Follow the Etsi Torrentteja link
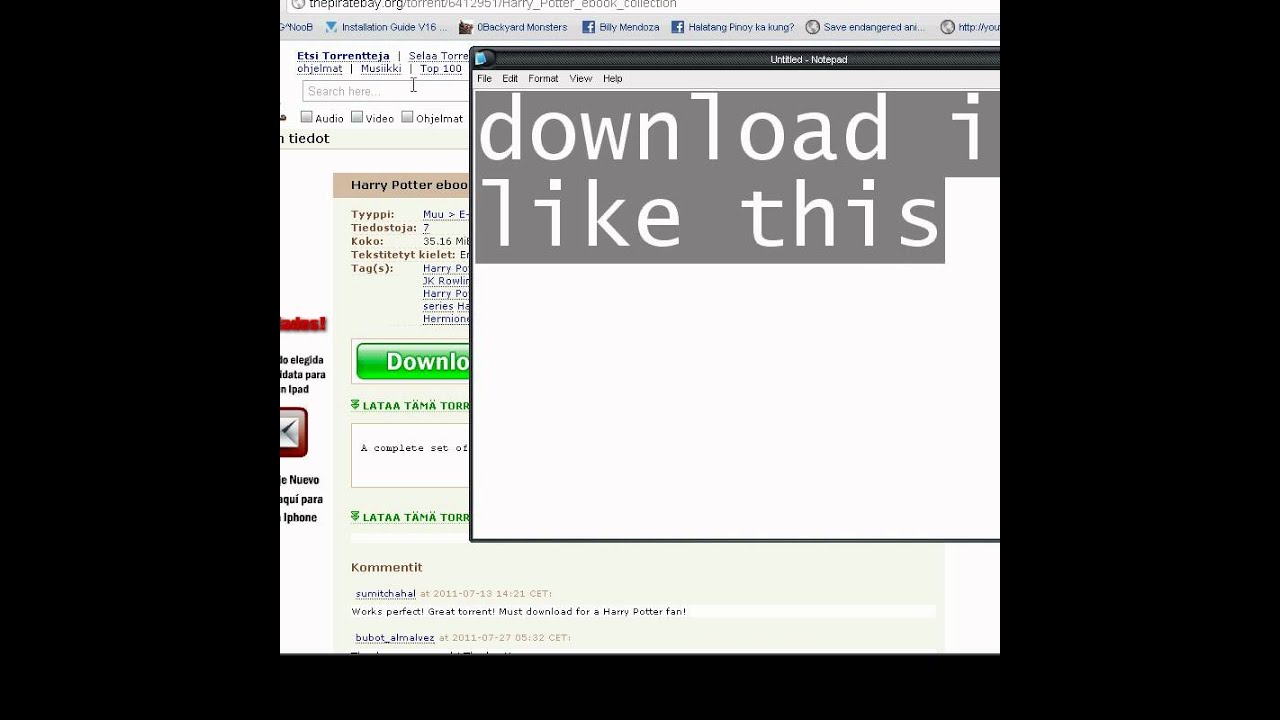The width and height of the screenshot is (1280, 720). click(343, 56)
